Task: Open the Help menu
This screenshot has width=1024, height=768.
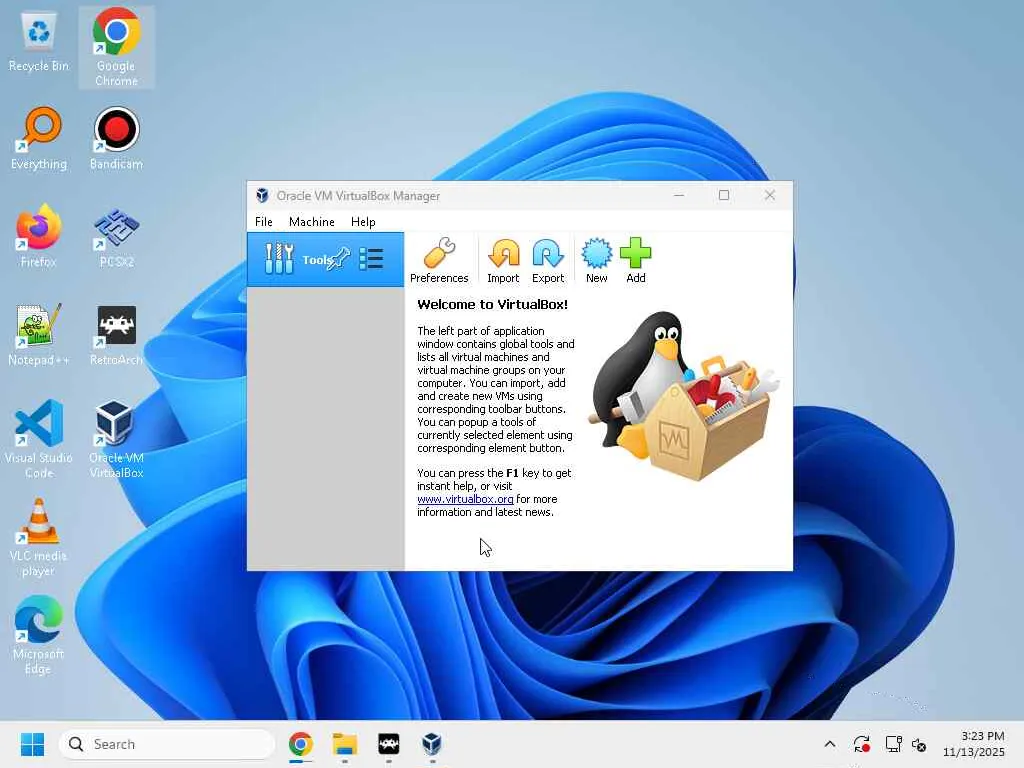Action: tap(363, 221)
